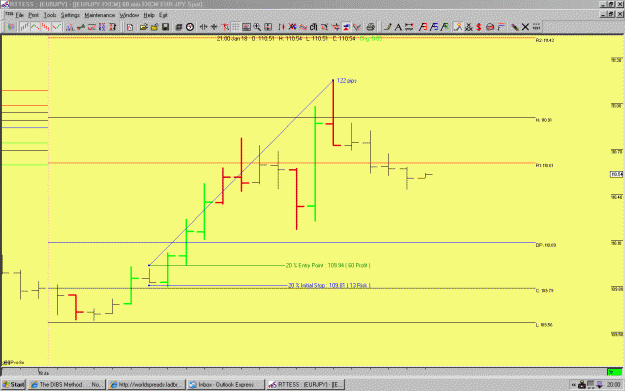Click the Profile label at chart bottom-left
The width and height of the screenshot is (625, 391).
14,362
